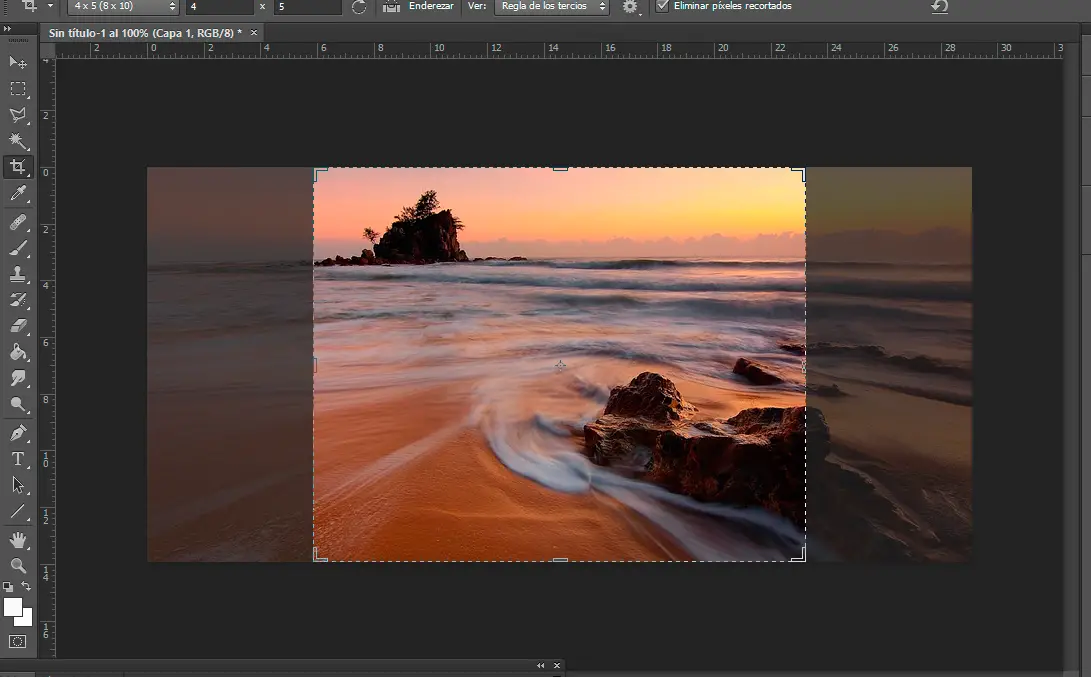Toggle 'Eliminar píxeles recortados' checkbox

tap(662, 6)
